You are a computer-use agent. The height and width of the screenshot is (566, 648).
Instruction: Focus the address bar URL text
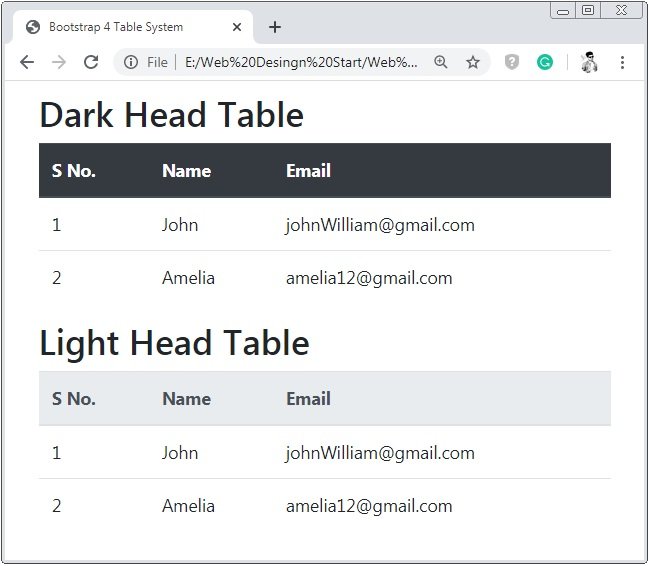(x=301, y=62)
